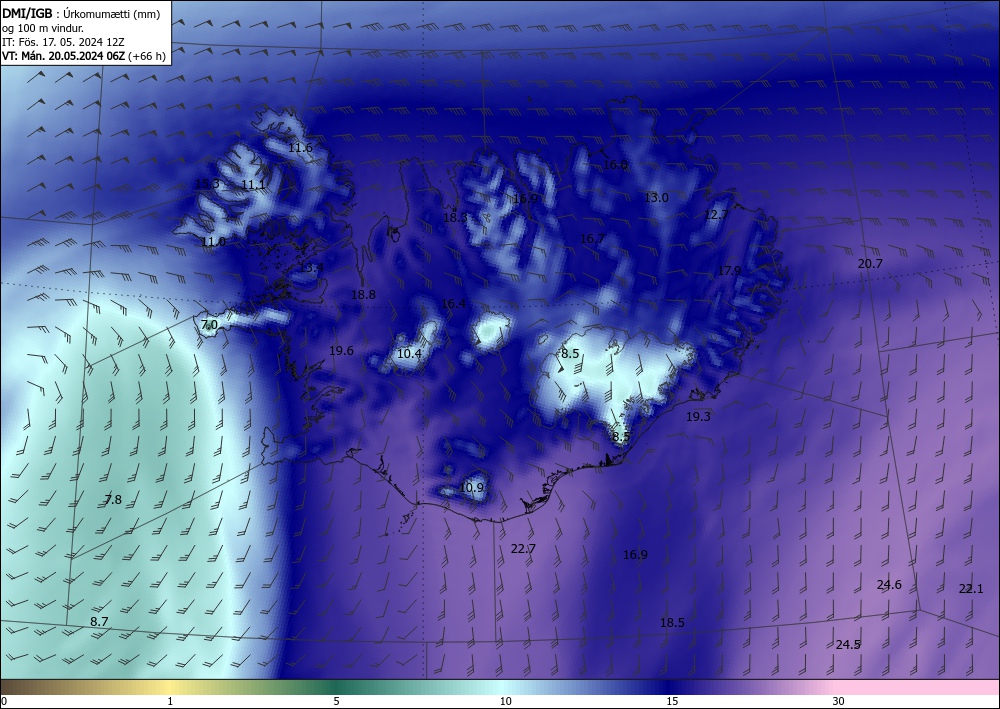This screenshot has height=709, width=1000.
Task: Click the valid time 'VT: Mán. 20.05.2024 06Z'
Action: (x=64, y=56)
